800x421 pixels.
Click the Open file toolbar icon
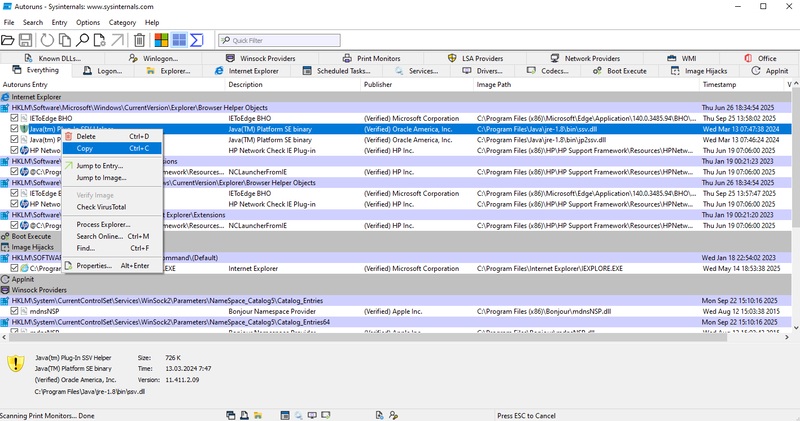point(9,40)
